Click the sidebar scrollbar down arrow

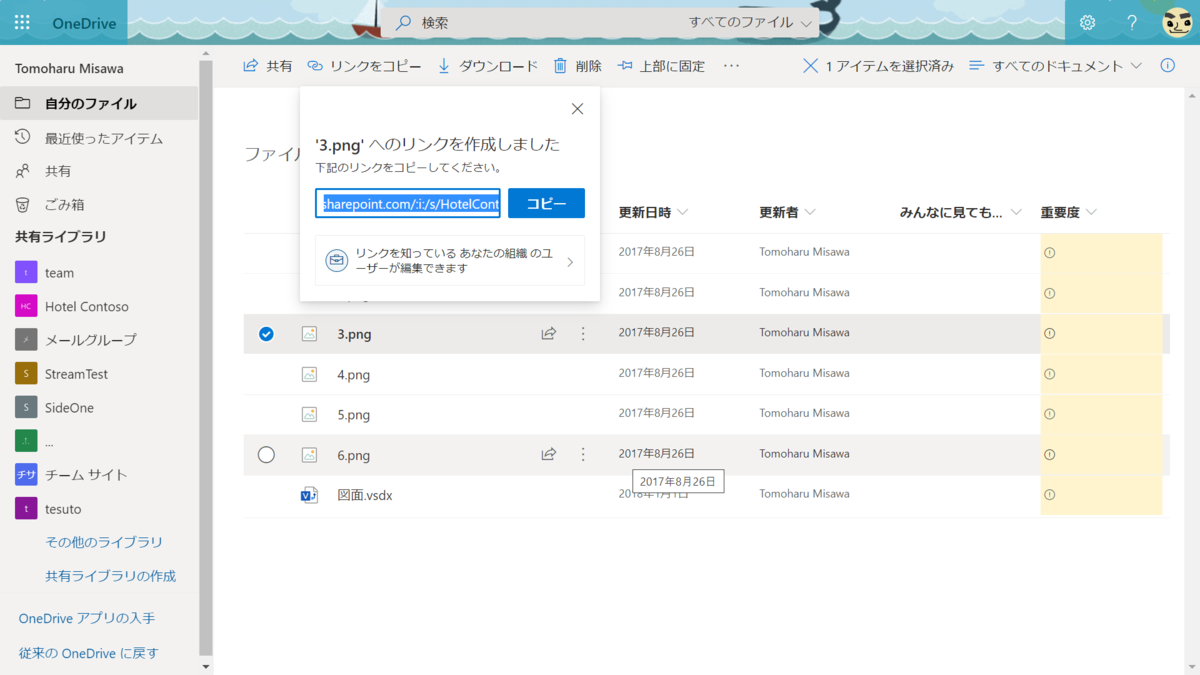[206, 666]
